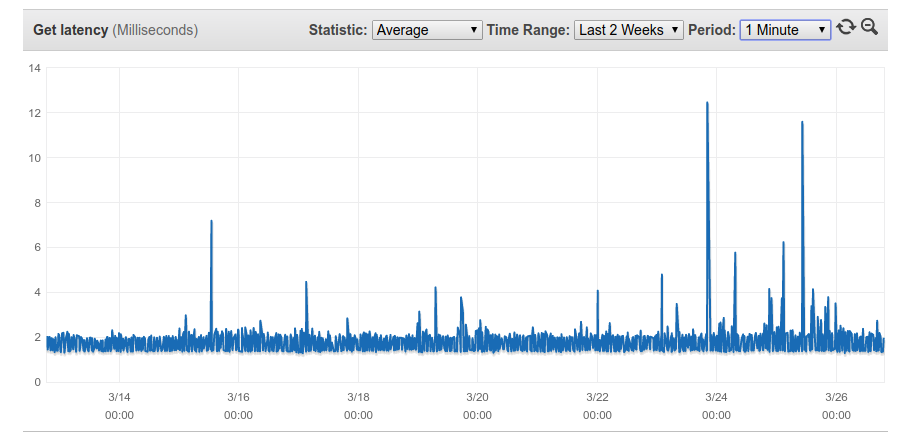Open the Statistic dropdown showing Average

click(x=427, y=30)
